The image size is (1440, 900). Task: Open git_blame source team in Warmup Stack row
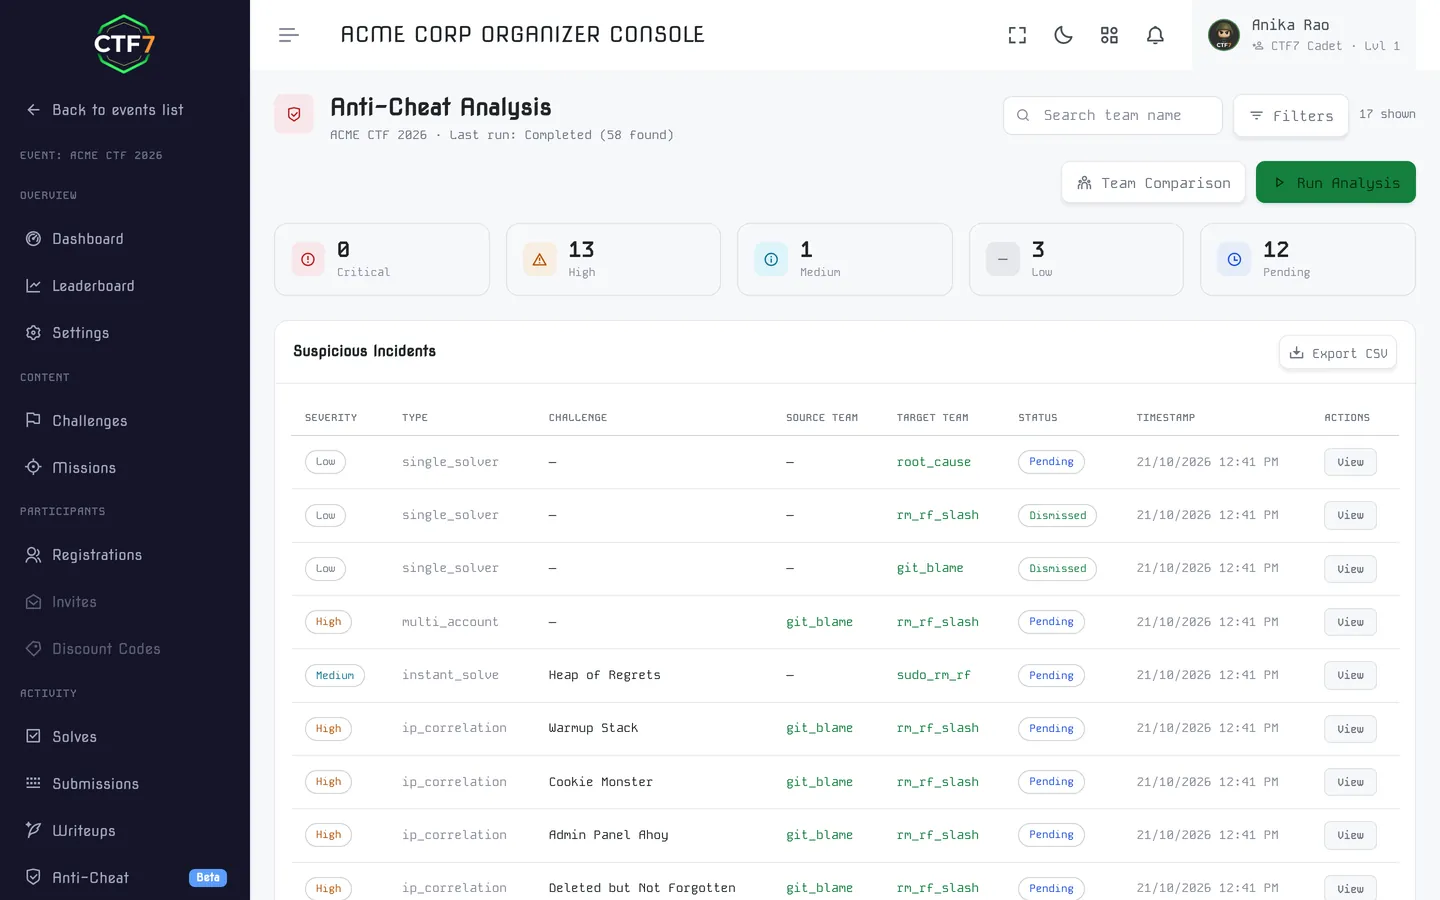(819, 728)
